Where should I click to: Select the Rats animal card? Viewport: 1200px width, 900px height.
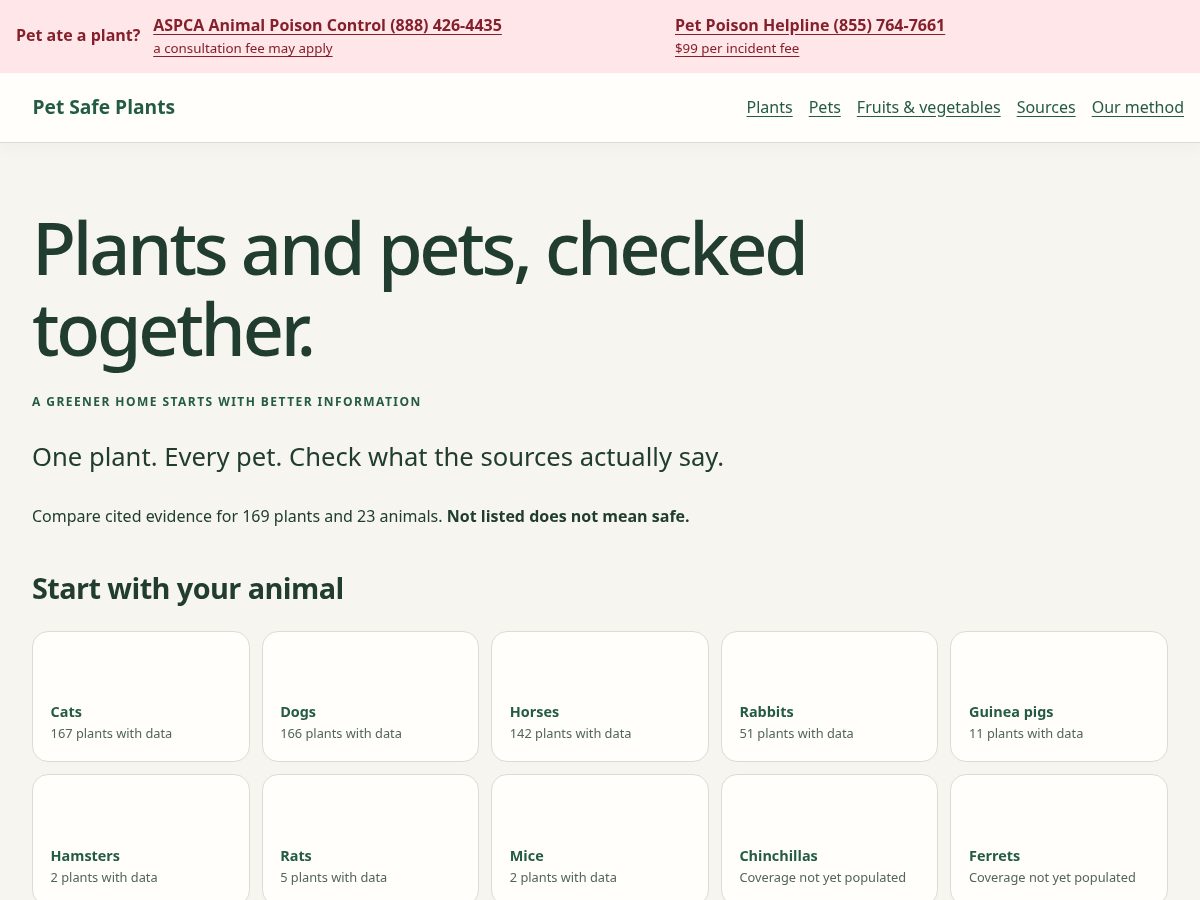pyautogui.click(x=370, y=838)
